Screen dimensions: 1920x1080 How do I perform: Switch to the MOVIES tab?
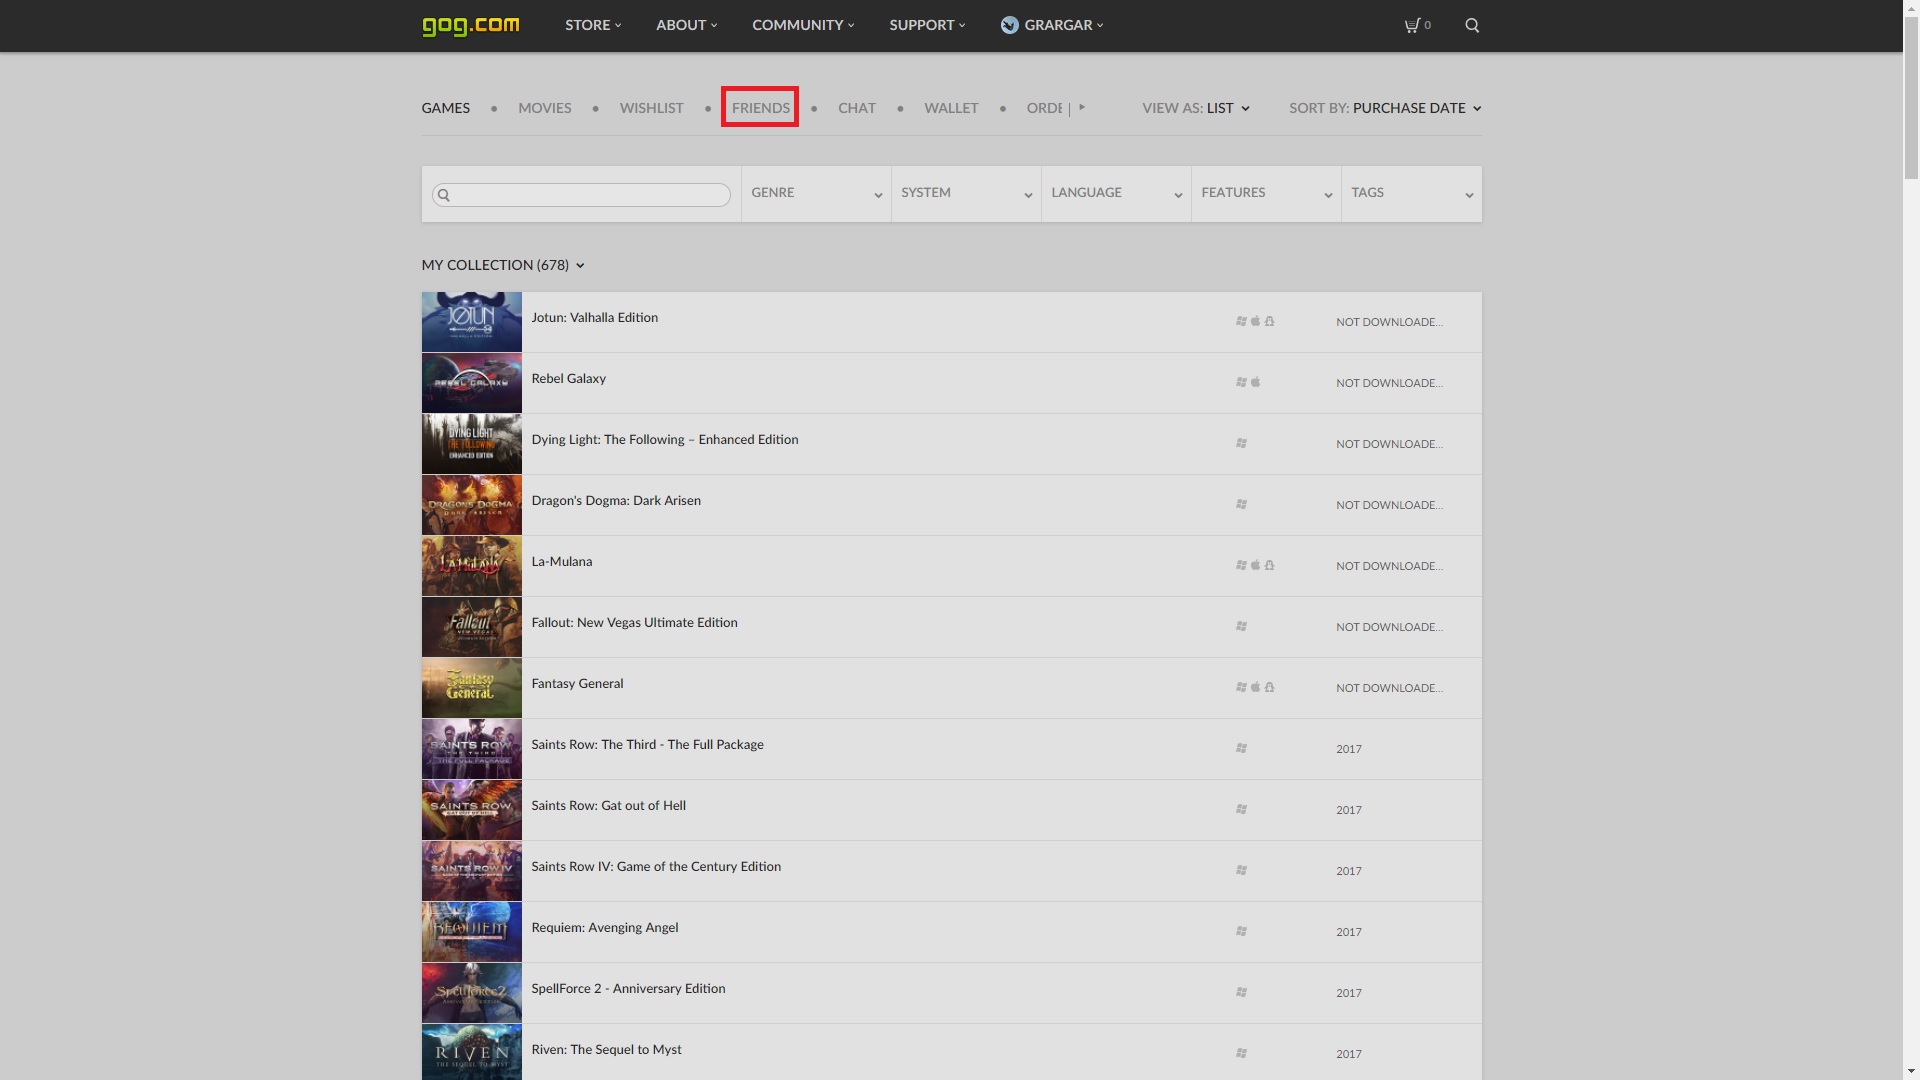(544, 108)
